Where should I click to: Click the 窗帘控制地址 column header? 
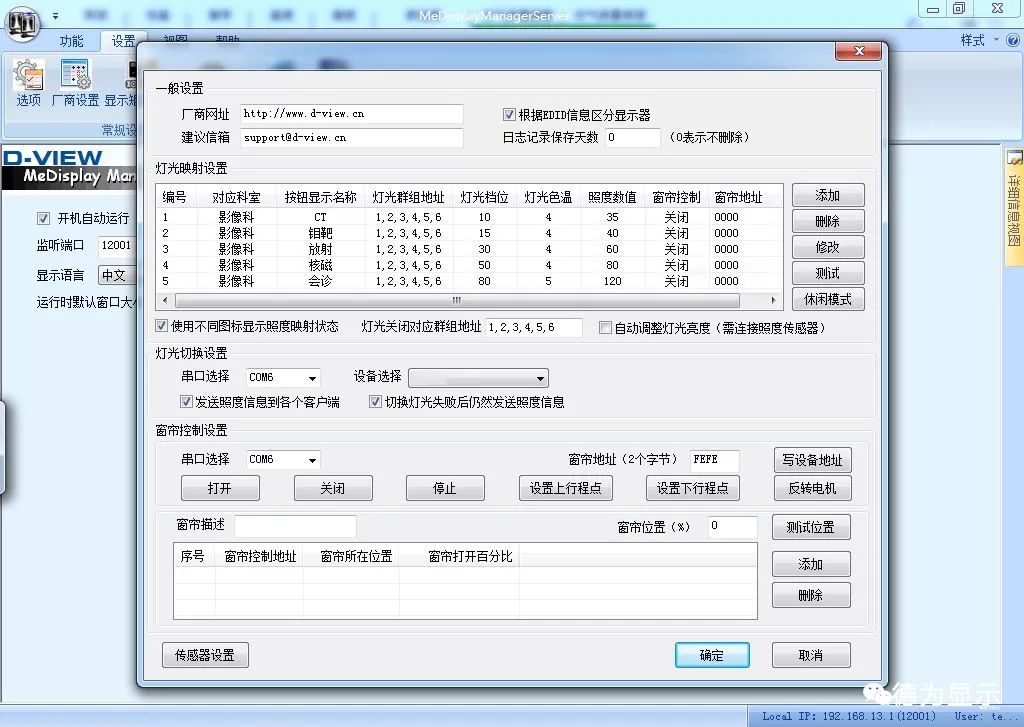259,557
